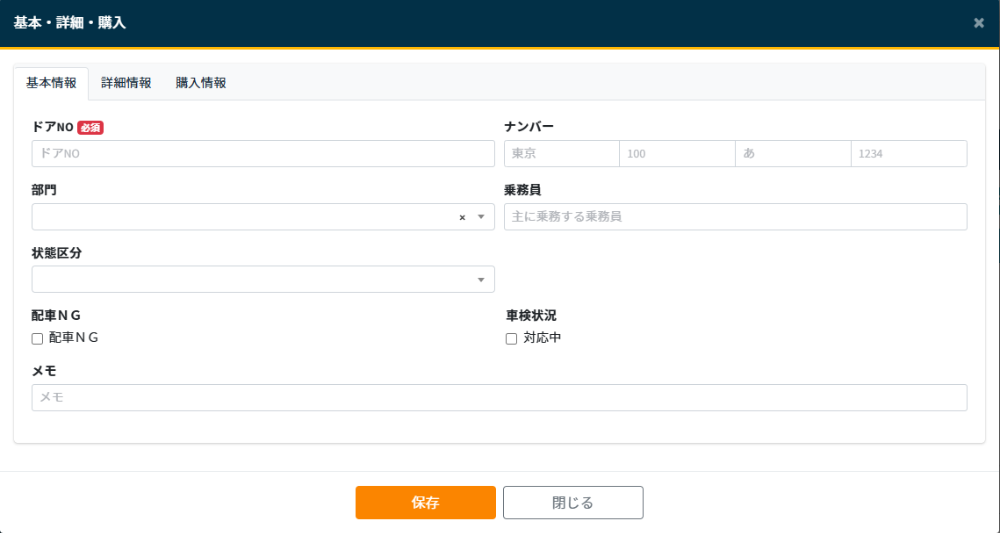Viewport: 1000px width, 533px height.
Task: Open the 部門 dropdown arrow
Action: (481, 217)
